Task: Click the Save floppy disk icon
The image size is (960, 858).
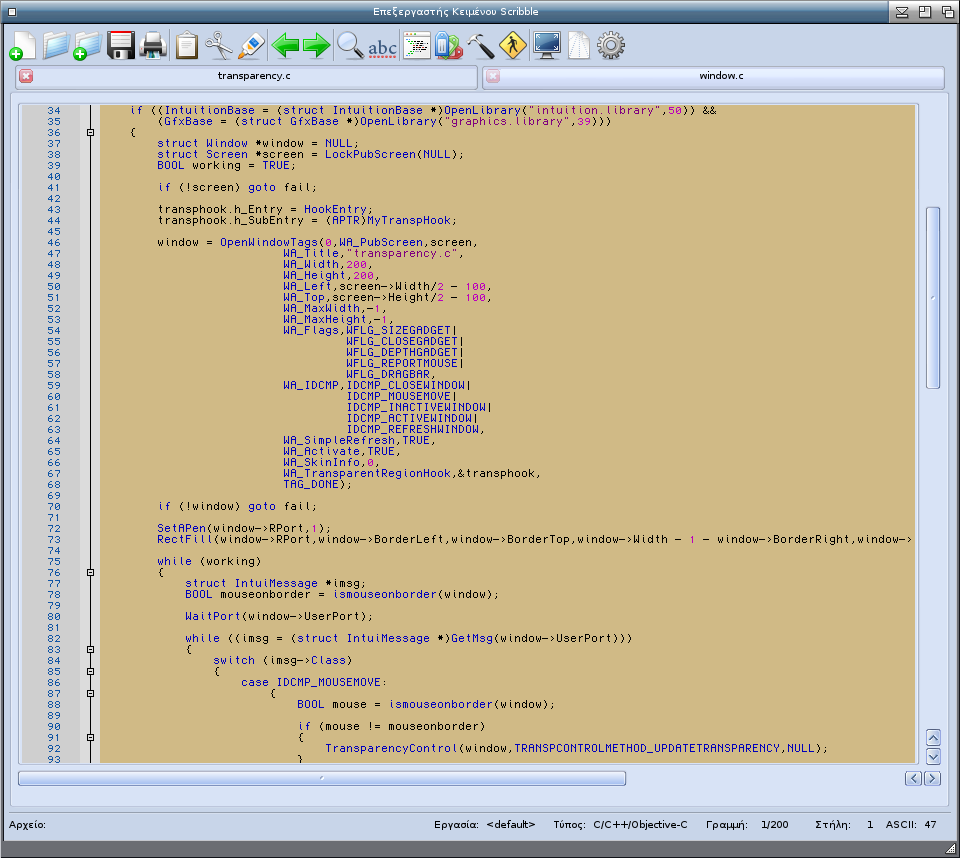Action: pyautogui.click(x=121, y=45)
